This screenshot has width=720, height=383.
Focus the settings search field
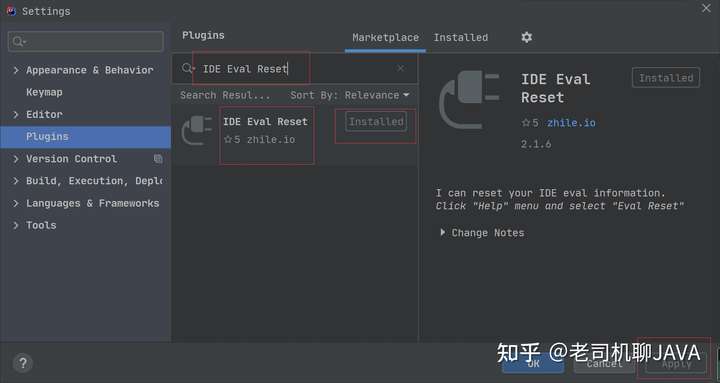[86, 42]
